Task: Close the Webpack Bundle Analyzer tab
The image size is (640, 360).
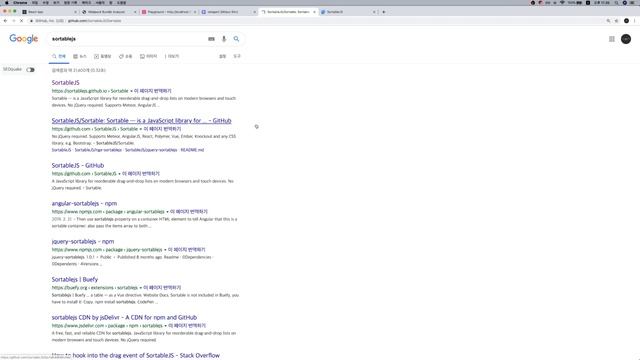Action: 135,12
